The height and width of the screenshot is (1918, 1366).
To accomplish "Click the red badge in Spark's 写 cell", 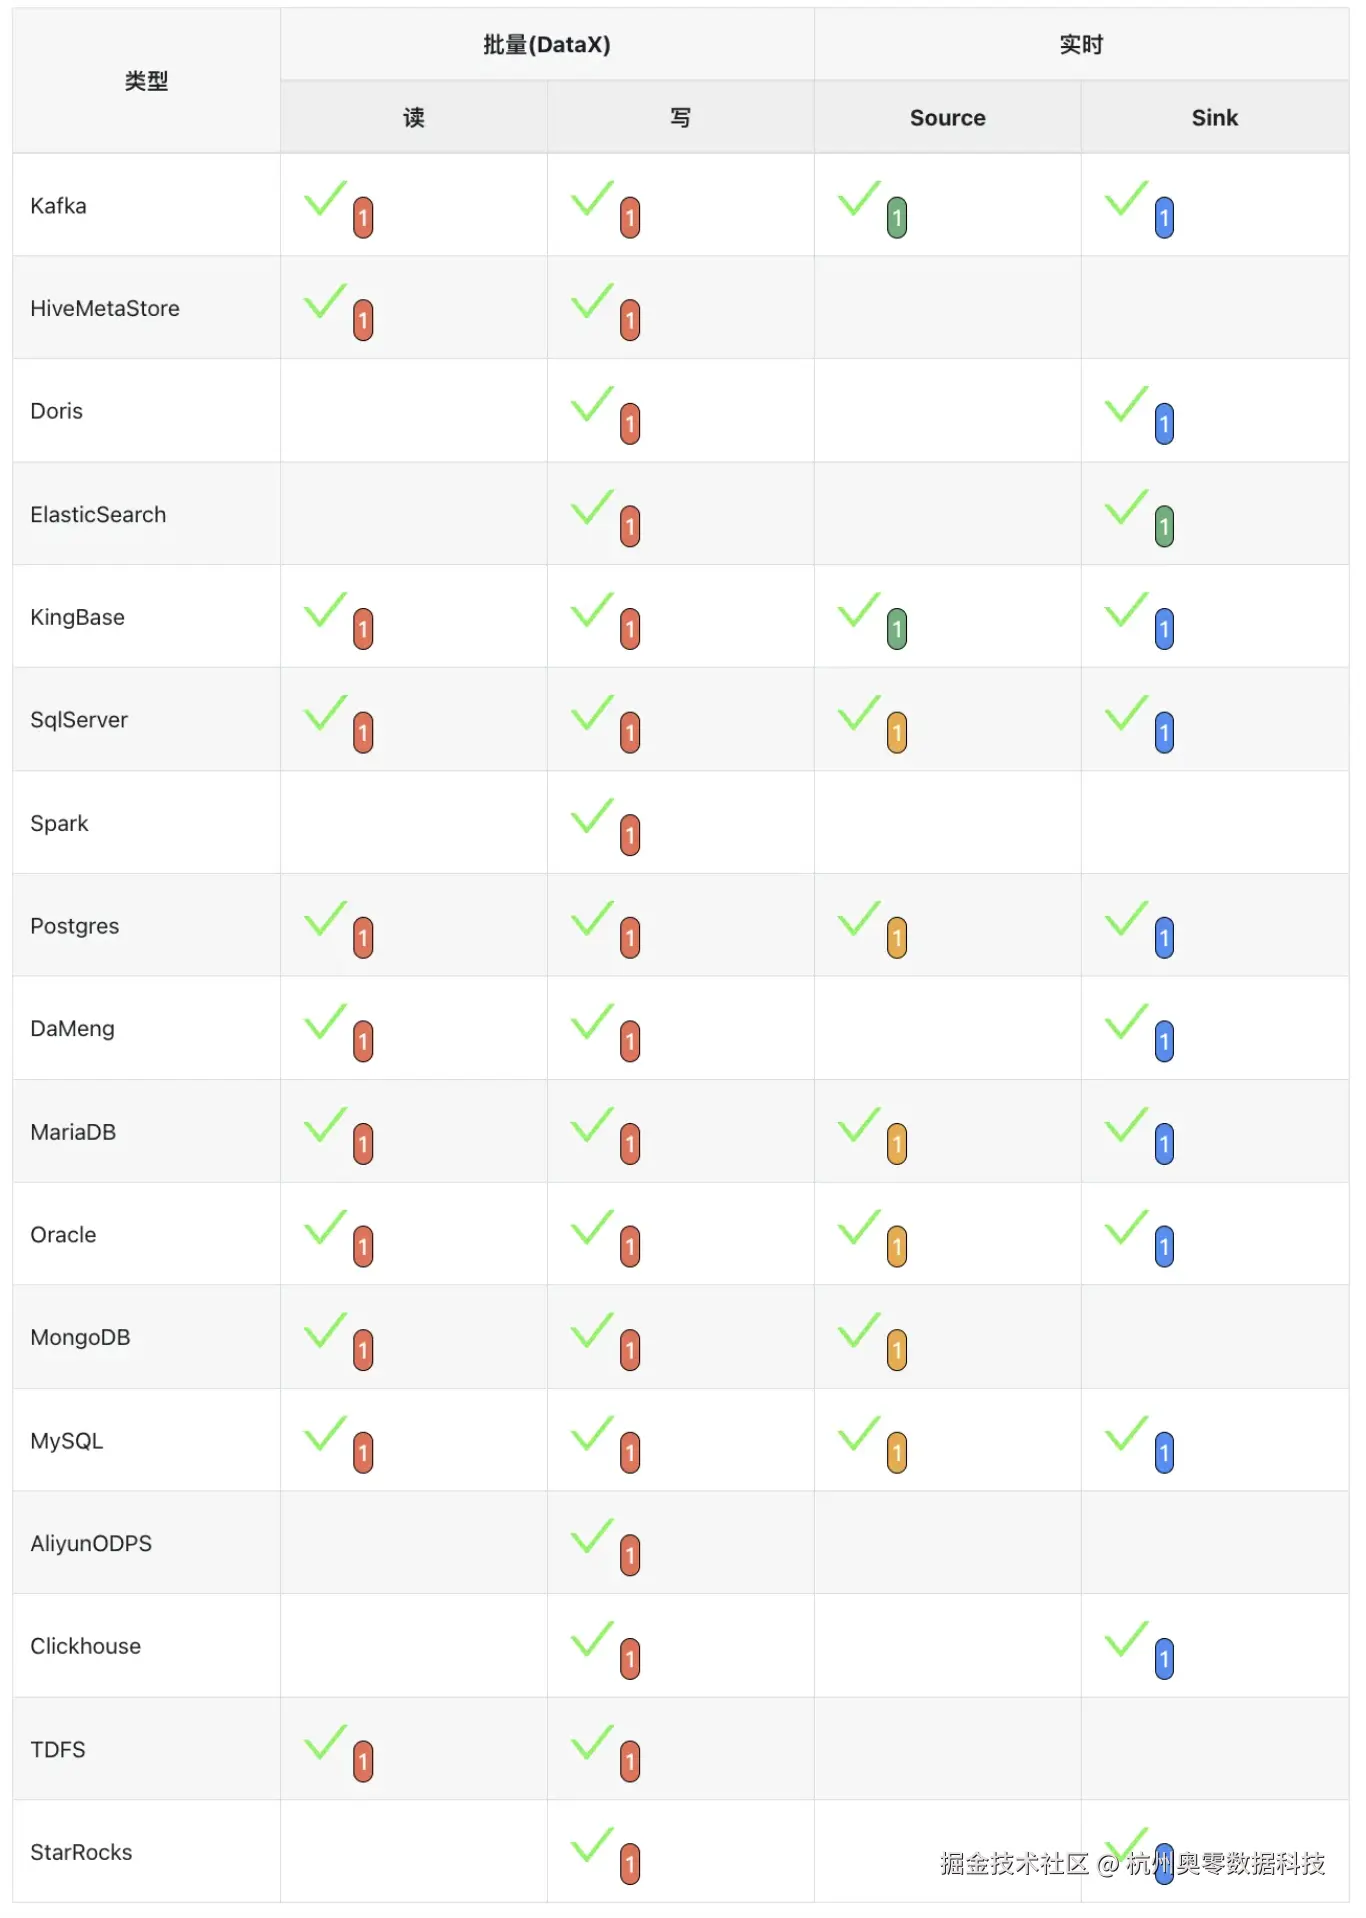I will [630, 835].
